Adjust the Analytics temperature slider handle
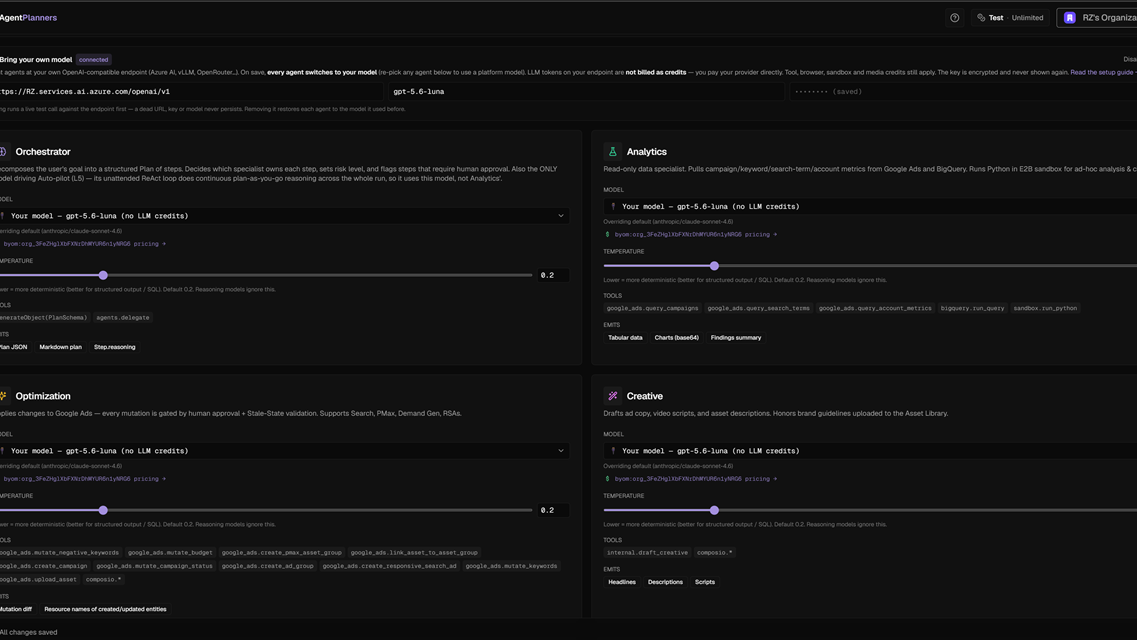The image size is (1137, 640). [714, 266]
